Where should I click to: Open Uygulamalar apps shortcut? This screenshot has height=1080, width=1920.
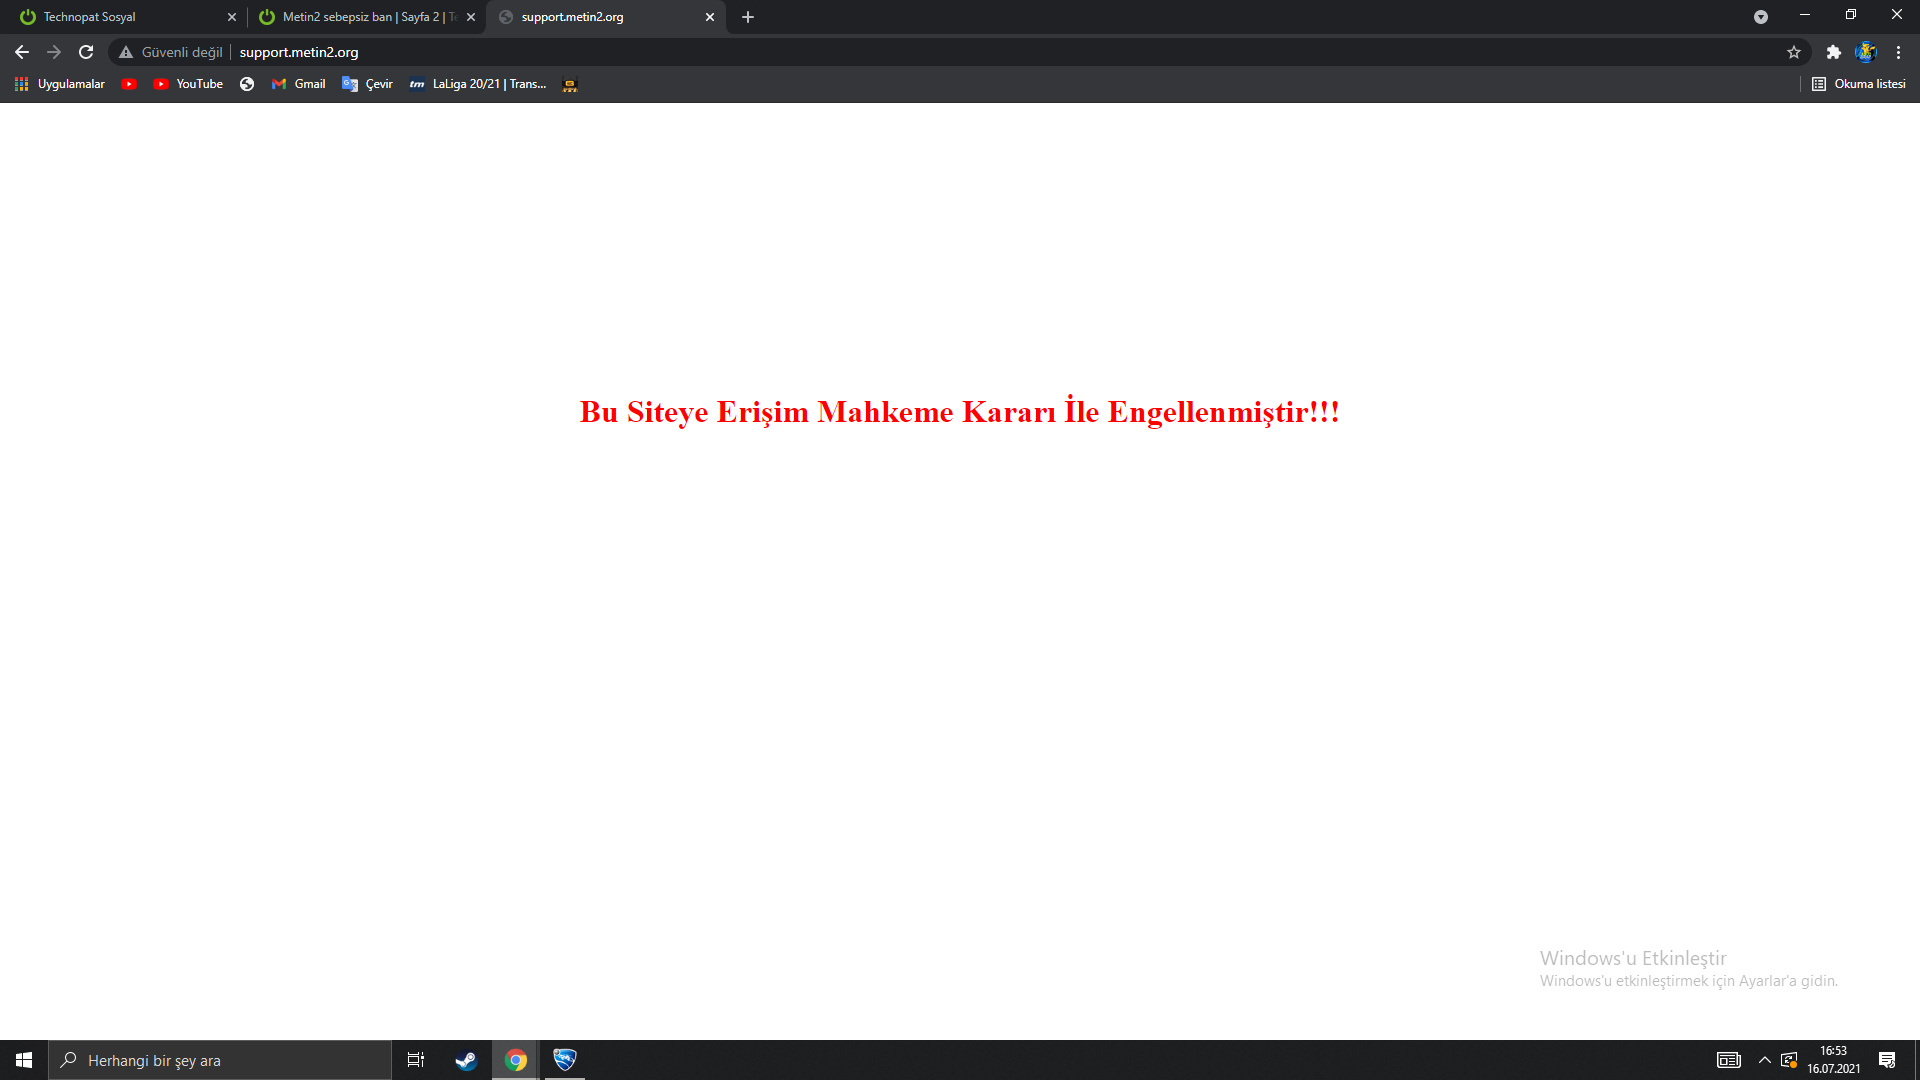(x=60, y=84)
